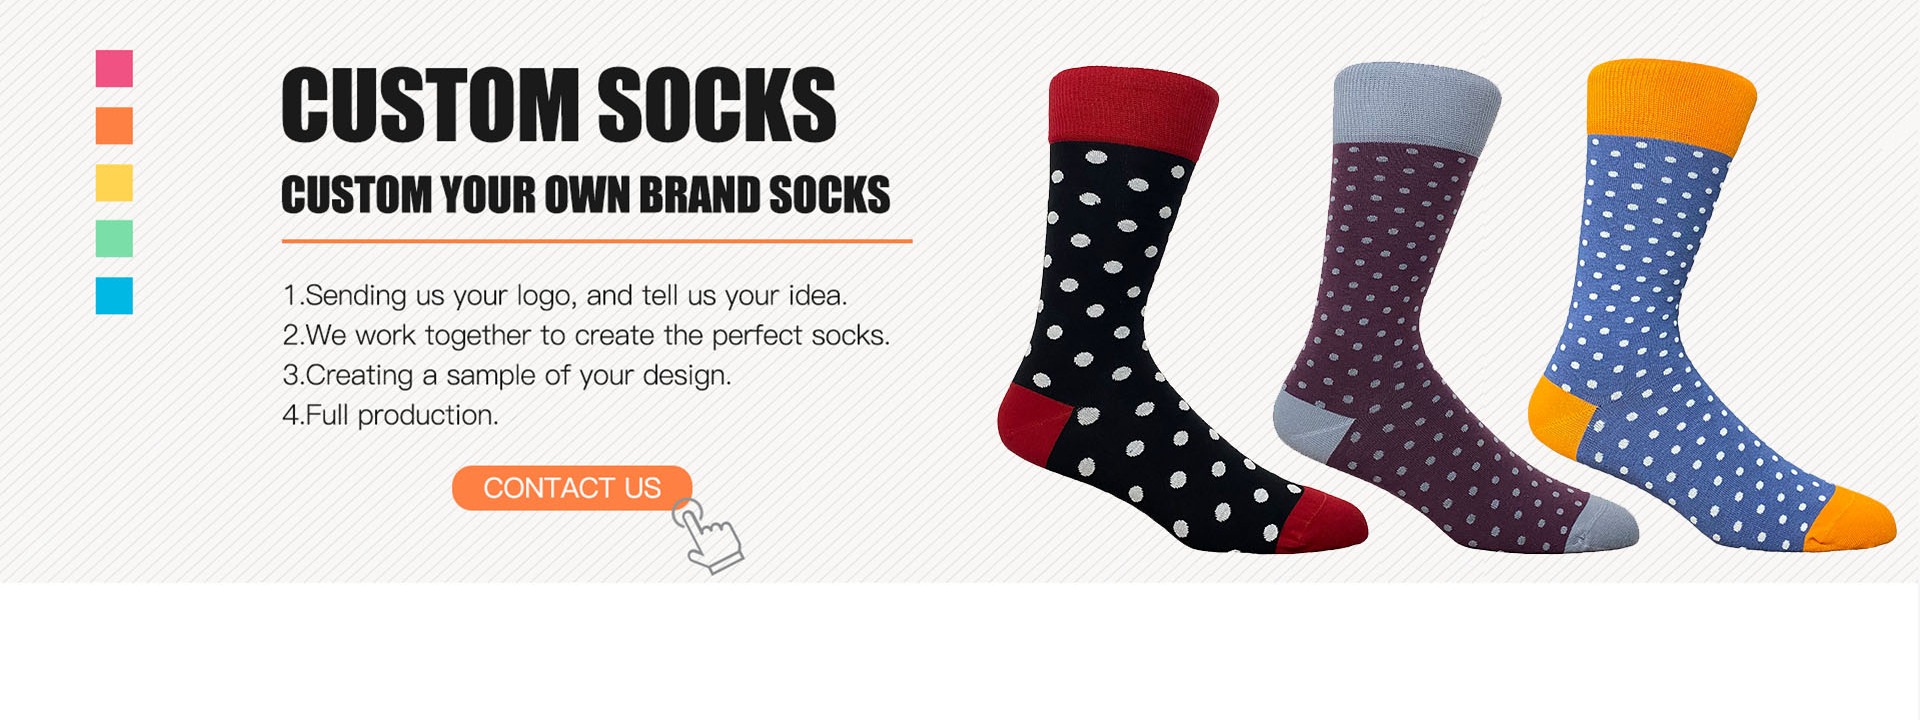Click the orange cuff of blue sock
This screenshot has height=720, width=1920.
tap(1671, 105)
